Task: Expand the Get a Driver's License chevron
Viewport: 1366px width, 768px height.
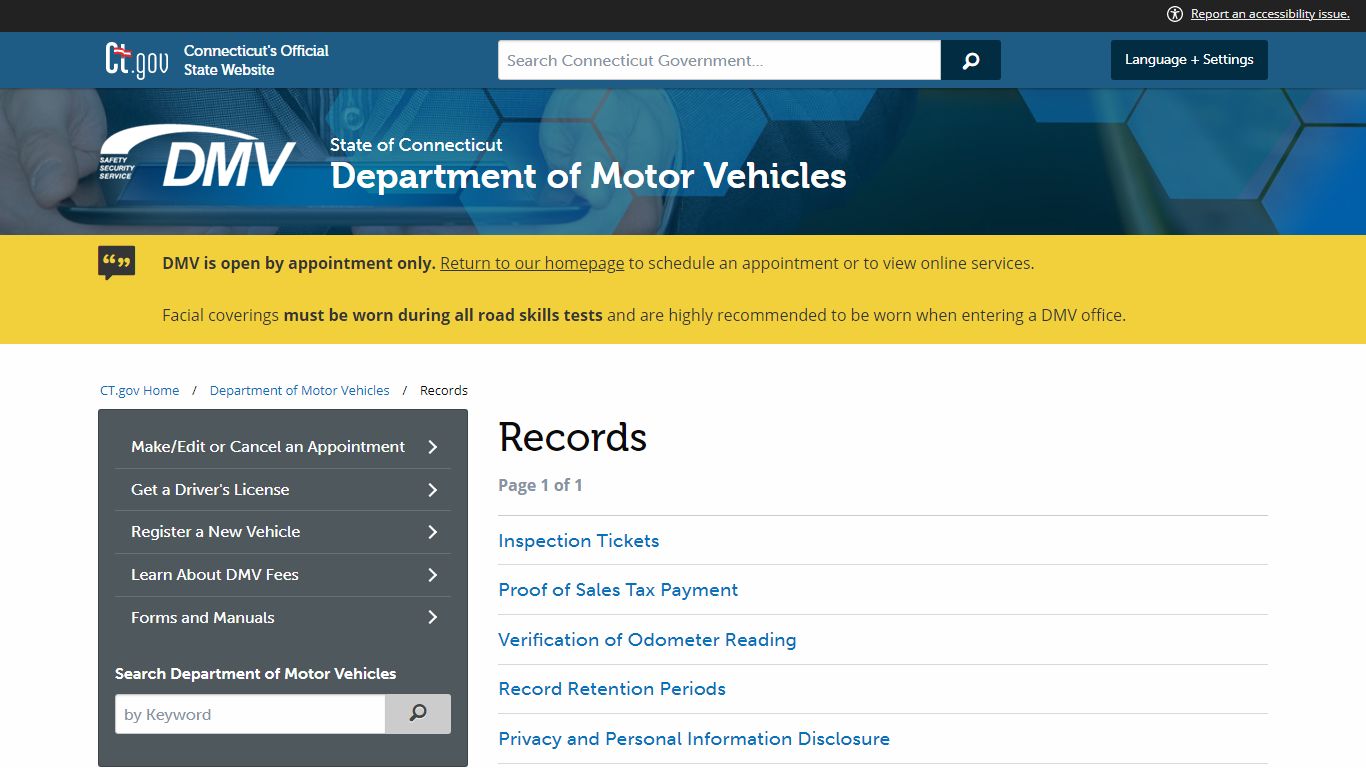Action: (x=433, y=490)
